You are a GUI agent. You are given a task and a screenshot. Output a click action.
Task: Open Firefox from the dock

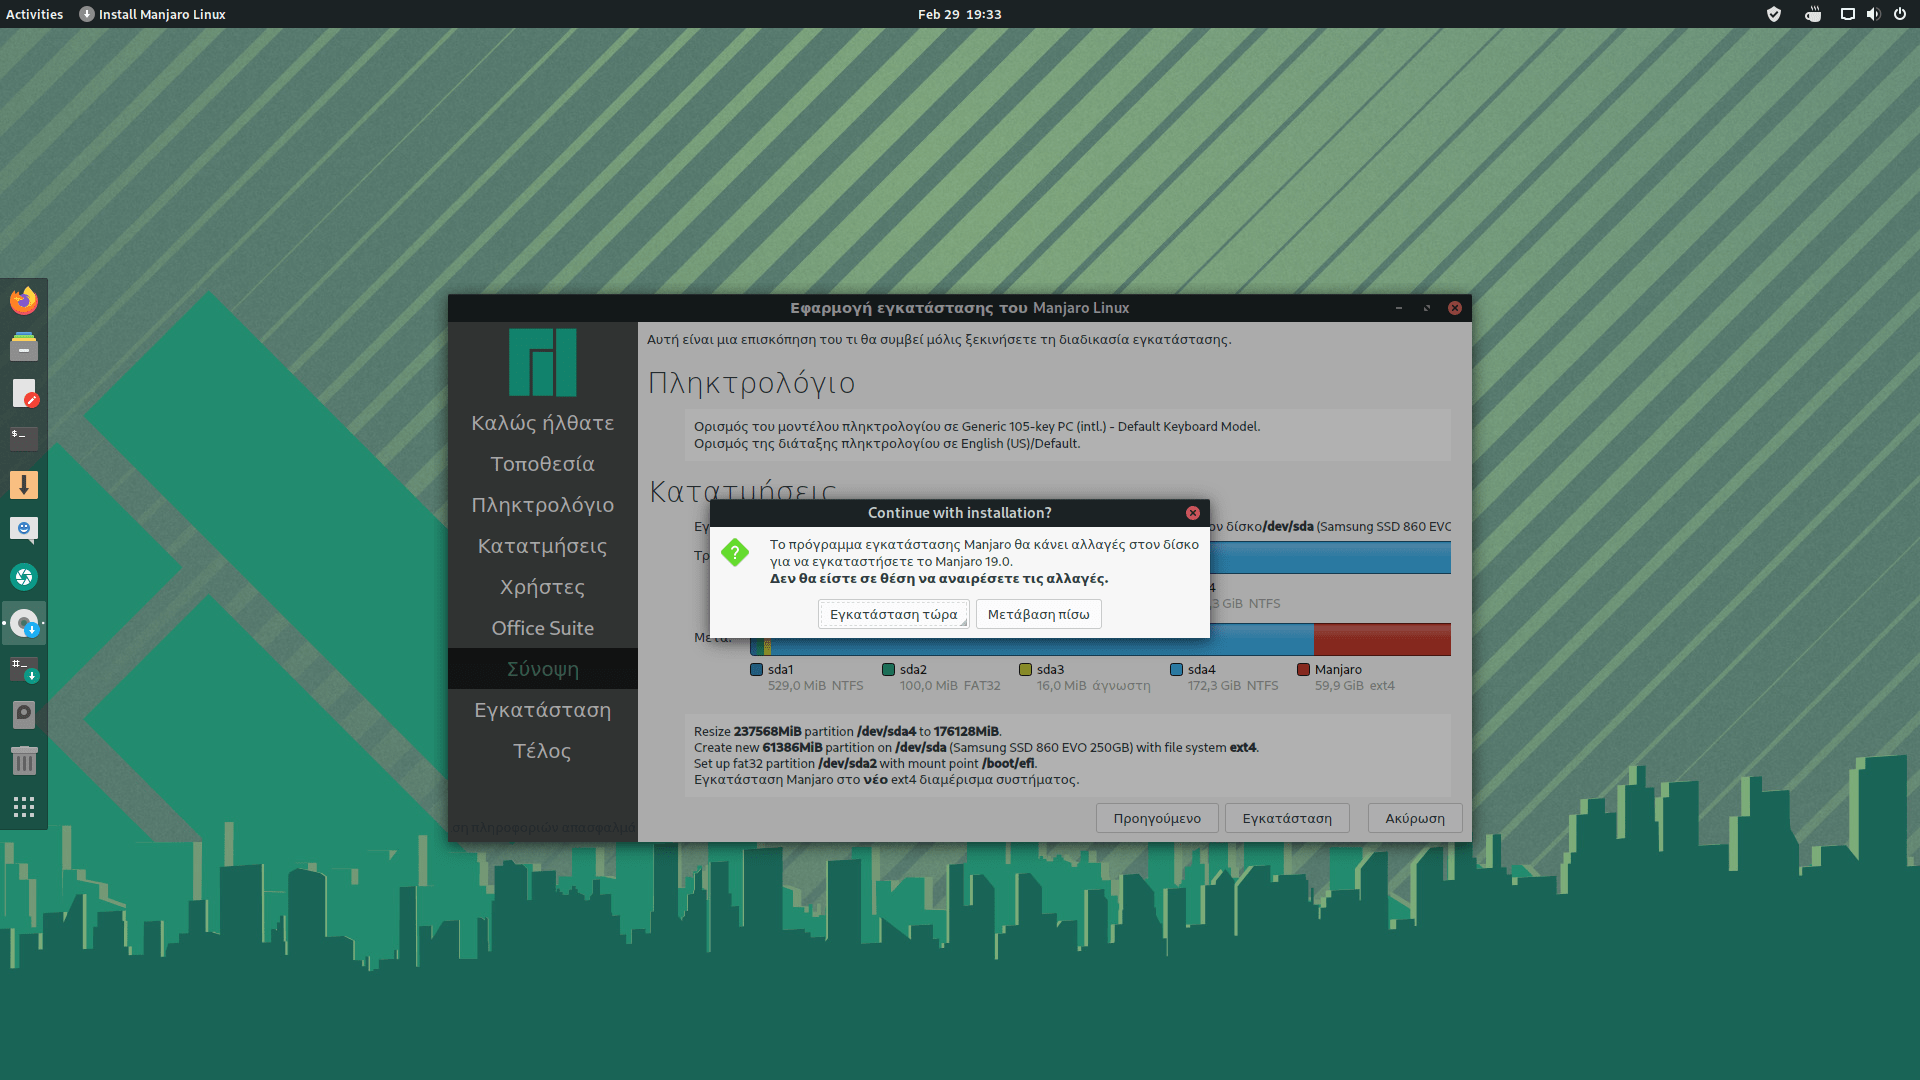click(x=24, y=301)
